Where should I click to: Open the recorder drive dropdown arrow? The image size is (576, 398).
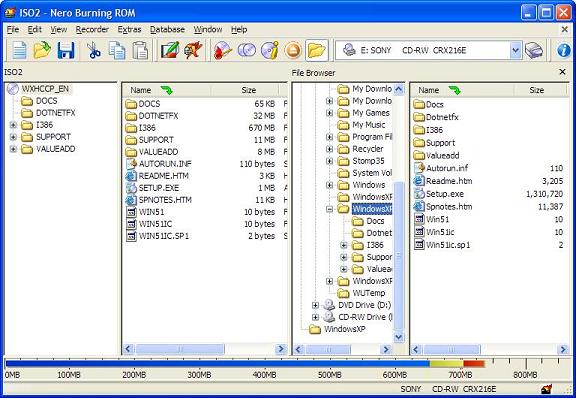pyautogui.click(x=515, y=50)
